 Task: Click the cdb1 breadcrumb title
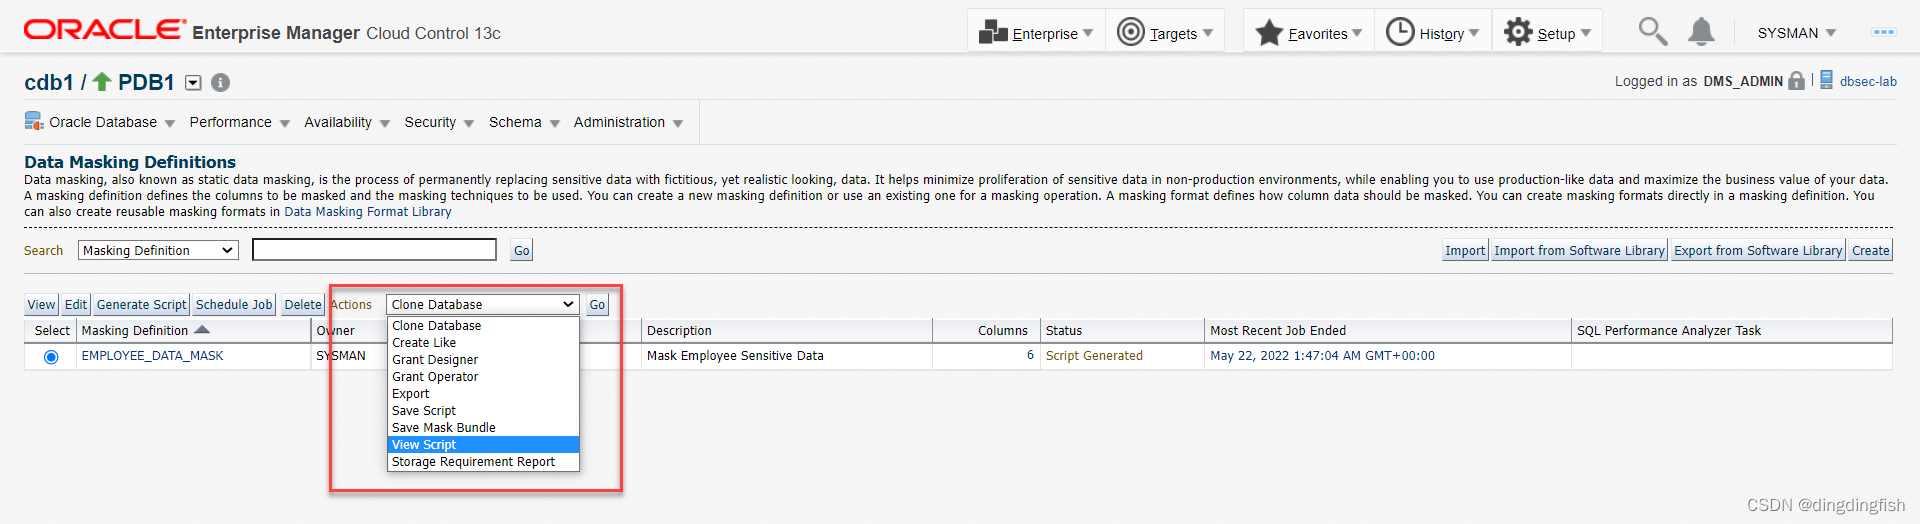click(x=49, y=82)
